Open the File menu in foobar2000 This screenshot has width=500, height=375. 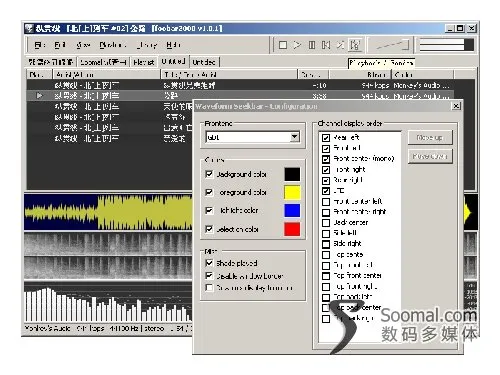coord(40,45)
